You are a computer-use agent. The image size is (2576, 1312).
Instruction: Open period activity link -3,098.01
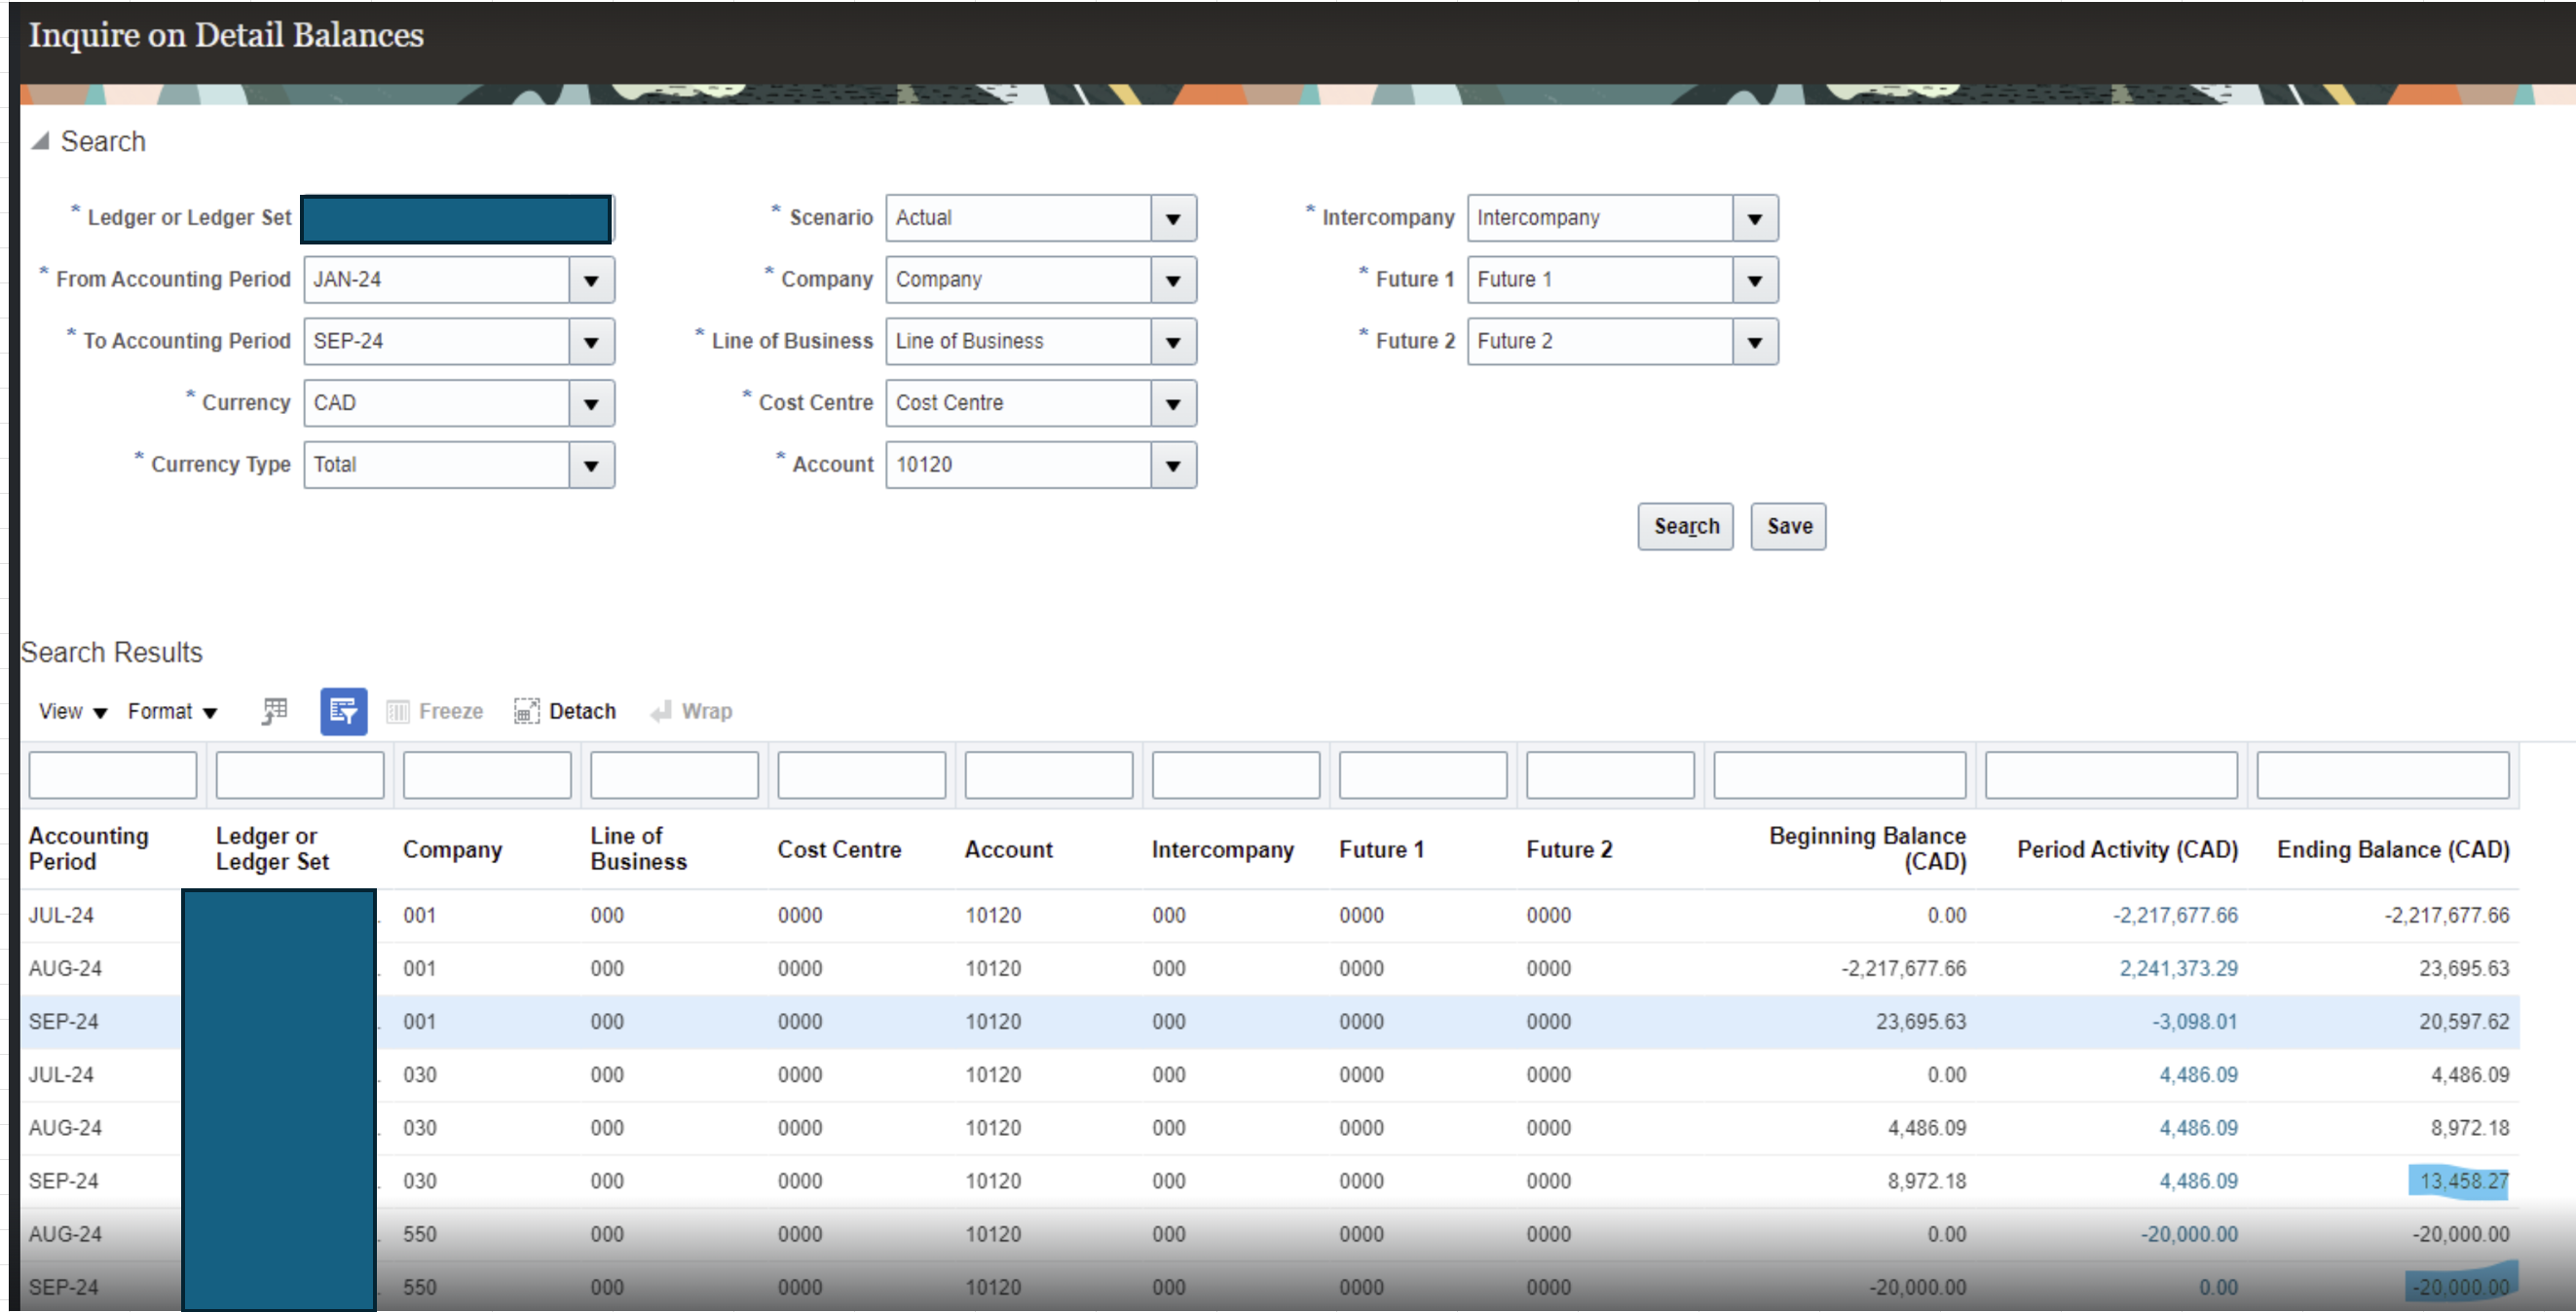point(2194,1021)
